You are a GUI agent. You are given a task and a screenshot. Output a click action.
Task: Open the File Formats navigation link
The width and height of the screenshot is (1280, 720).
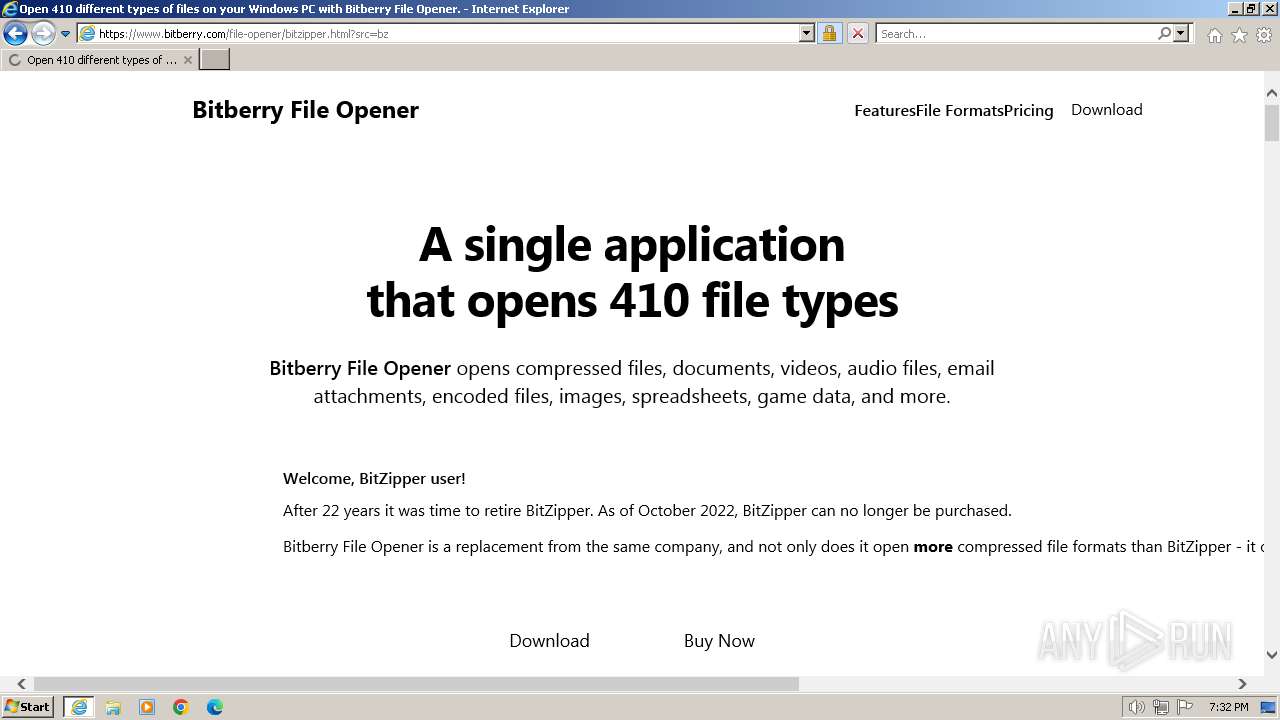click(x=960, y=111)
